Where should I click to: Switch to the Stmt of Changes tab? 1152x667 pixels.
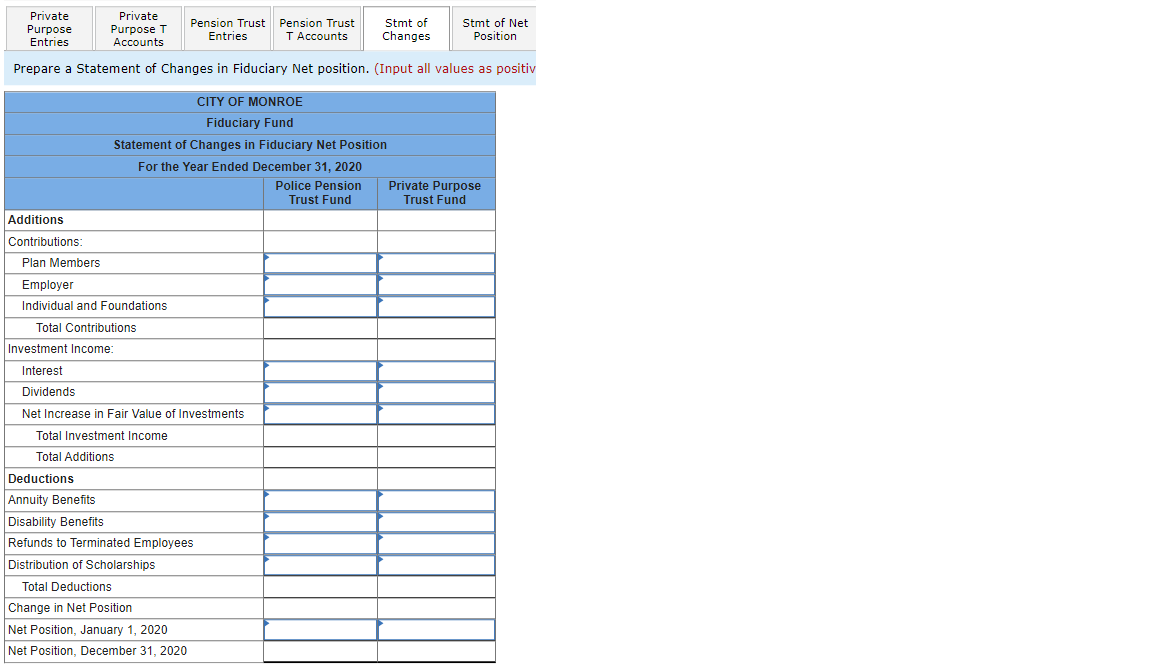click(406, 28)
